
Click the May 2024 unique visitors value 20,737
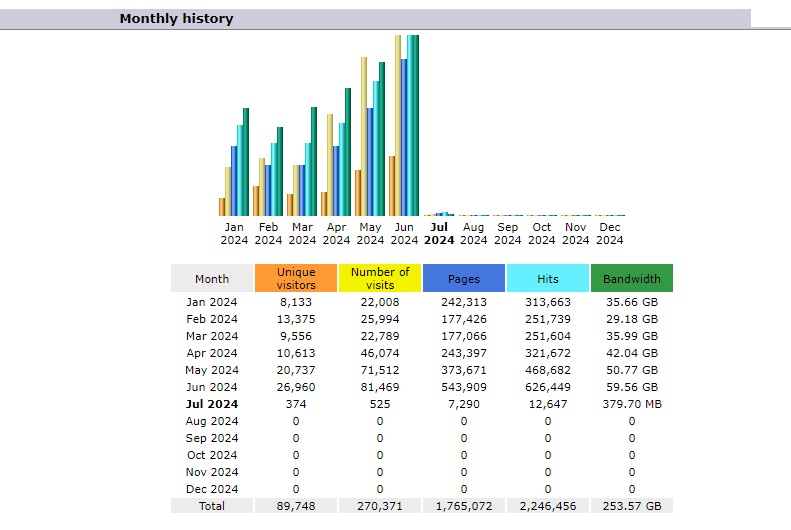[296, 370]
